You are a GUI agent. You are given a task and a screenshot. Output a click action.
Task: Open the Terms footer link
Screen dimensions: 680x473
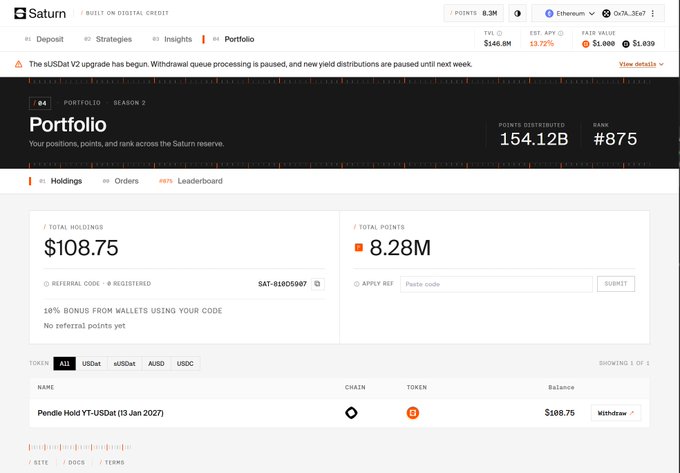[112, 463]
